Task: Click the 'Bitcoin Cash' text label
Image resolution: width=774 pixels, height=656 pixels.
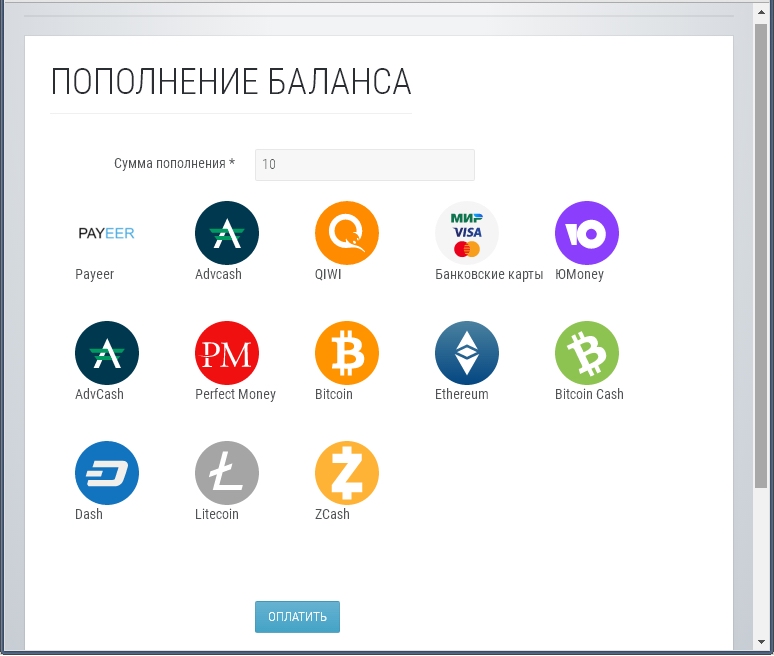Action: point(589,394)
